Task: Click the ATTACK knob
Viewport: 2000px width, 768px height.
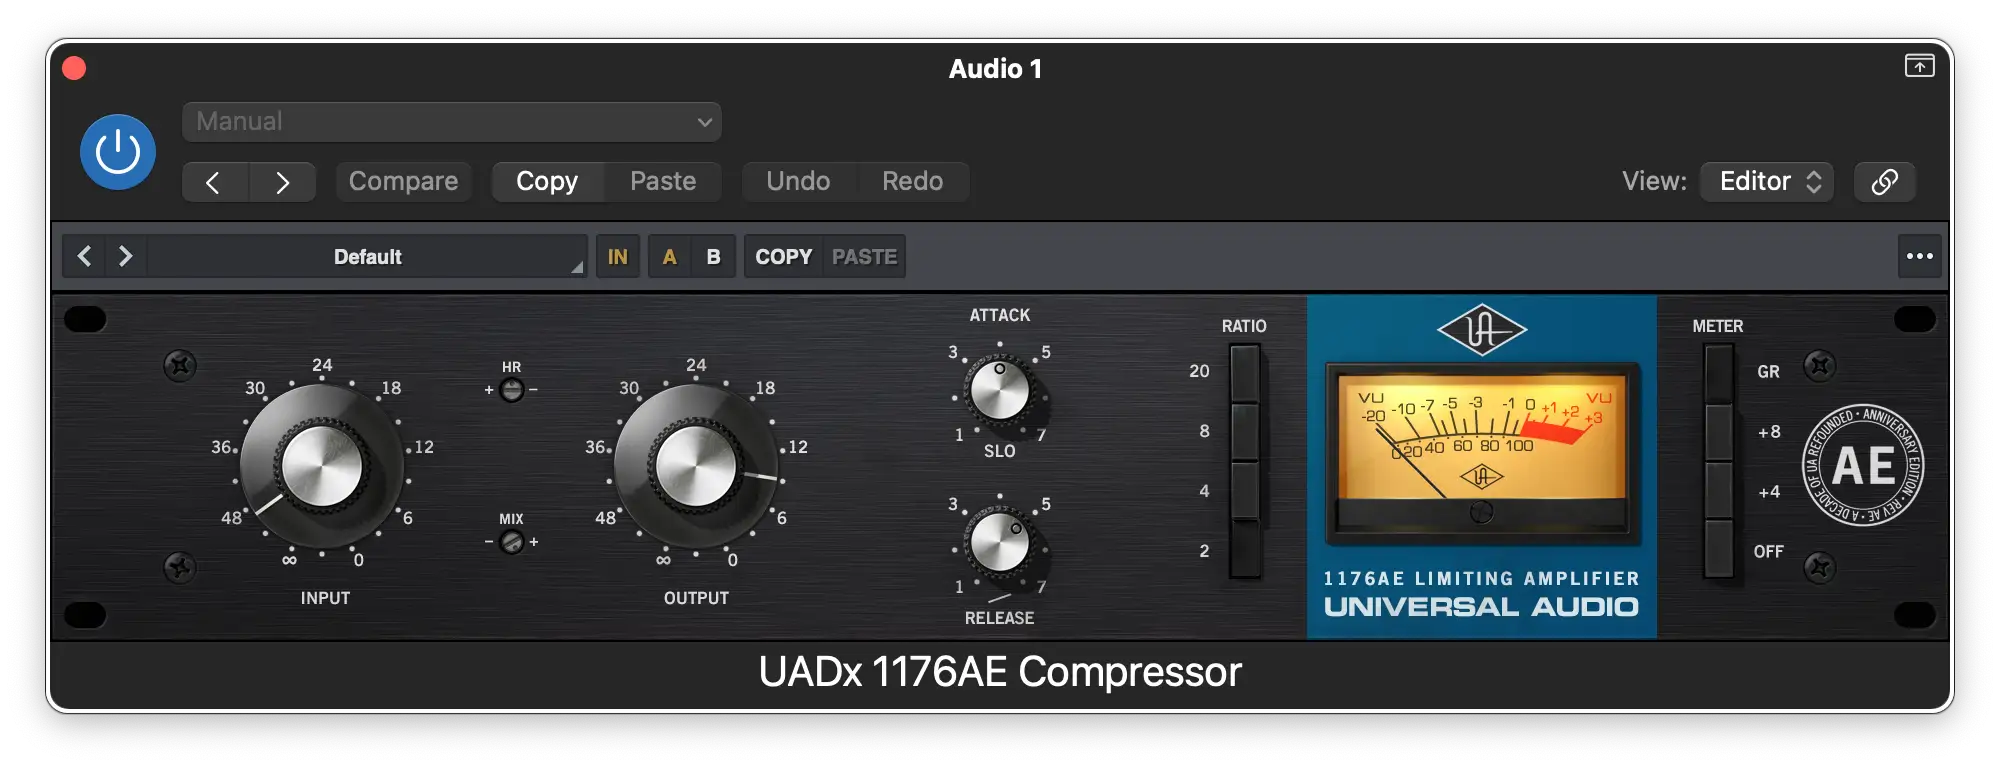Action: (x=999, y=390)
